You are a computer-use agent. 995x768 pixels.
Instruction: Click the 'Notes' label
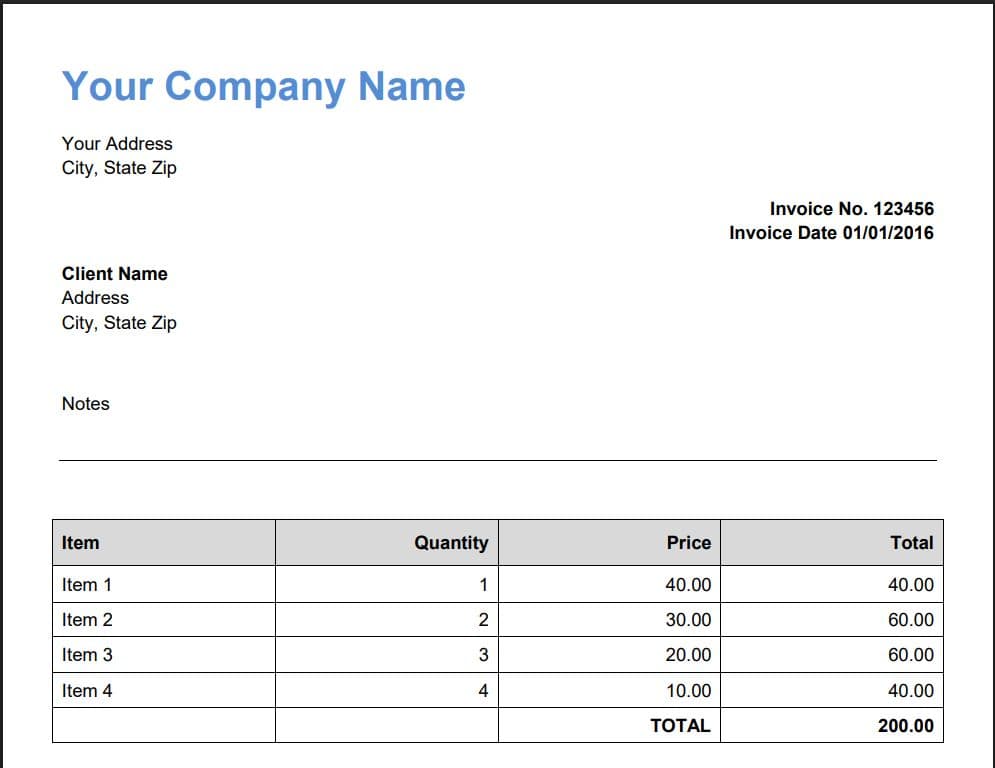click(x=86, y=404)
